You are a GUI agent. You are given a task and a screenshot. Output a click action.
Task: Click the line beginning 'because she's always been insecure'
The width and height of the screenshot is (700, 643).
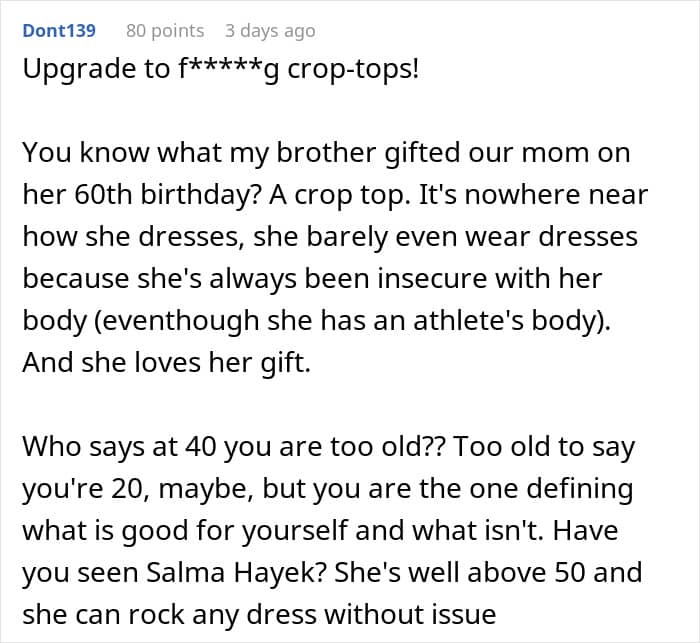click(312, 279)
